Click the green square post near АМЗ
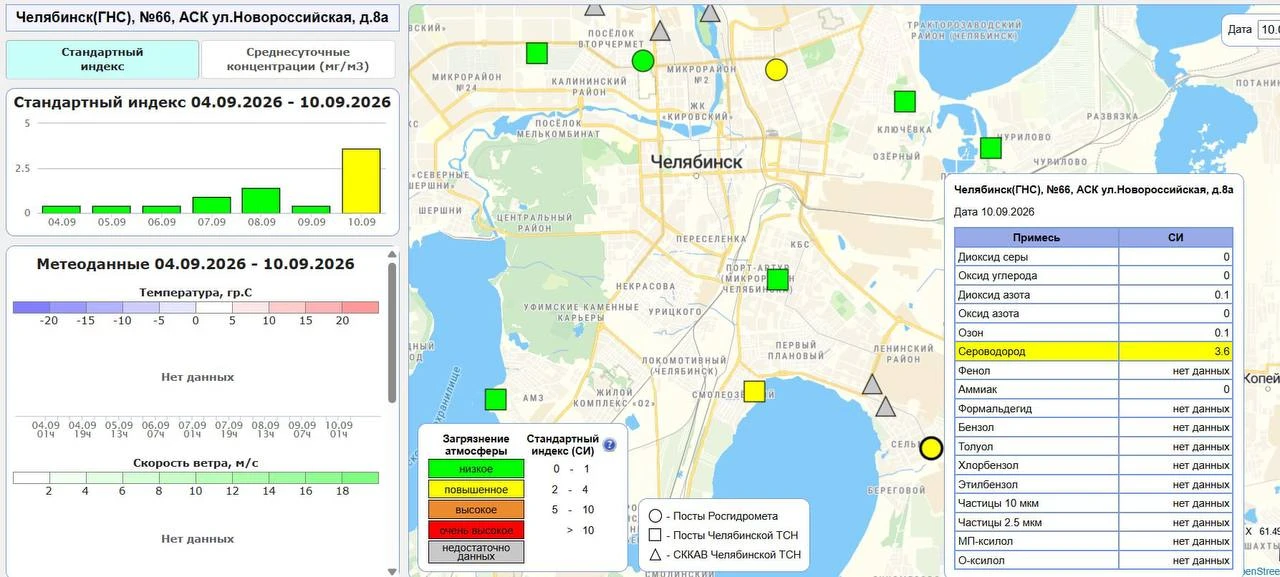1280x577 pixels. click(x=495, y=399)
